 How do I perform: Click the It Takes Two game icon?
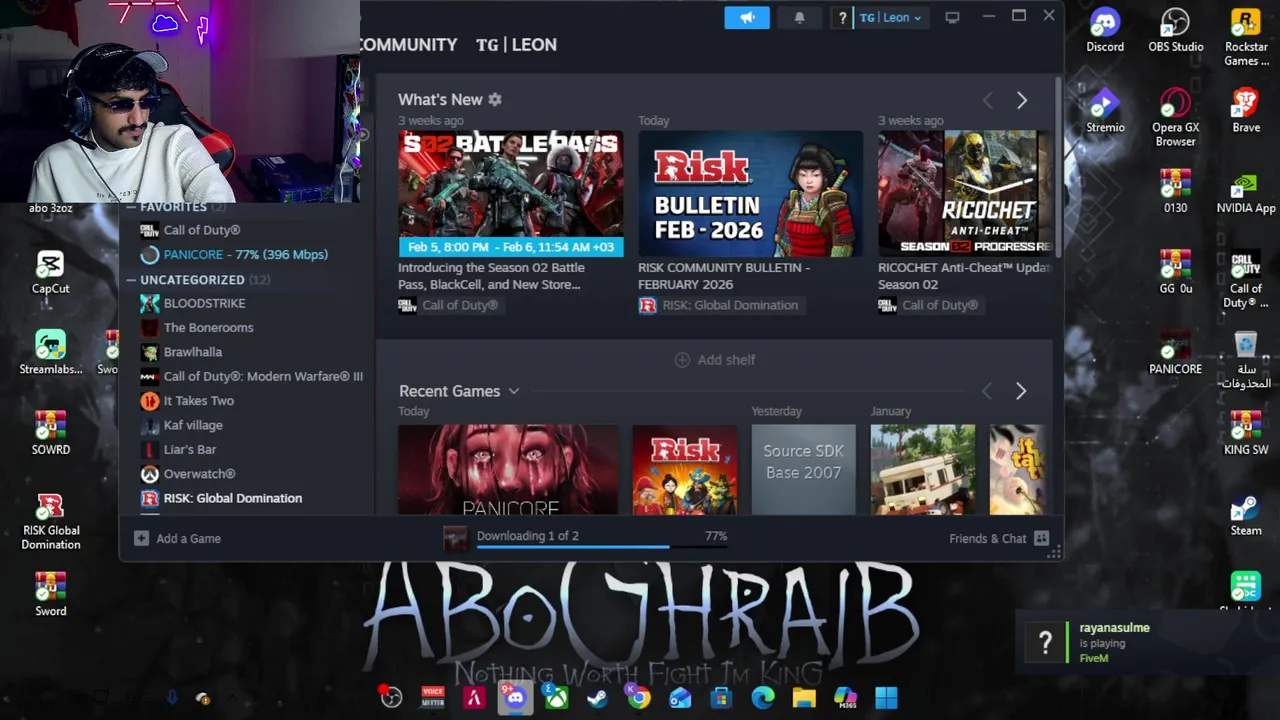pos(149,401)
